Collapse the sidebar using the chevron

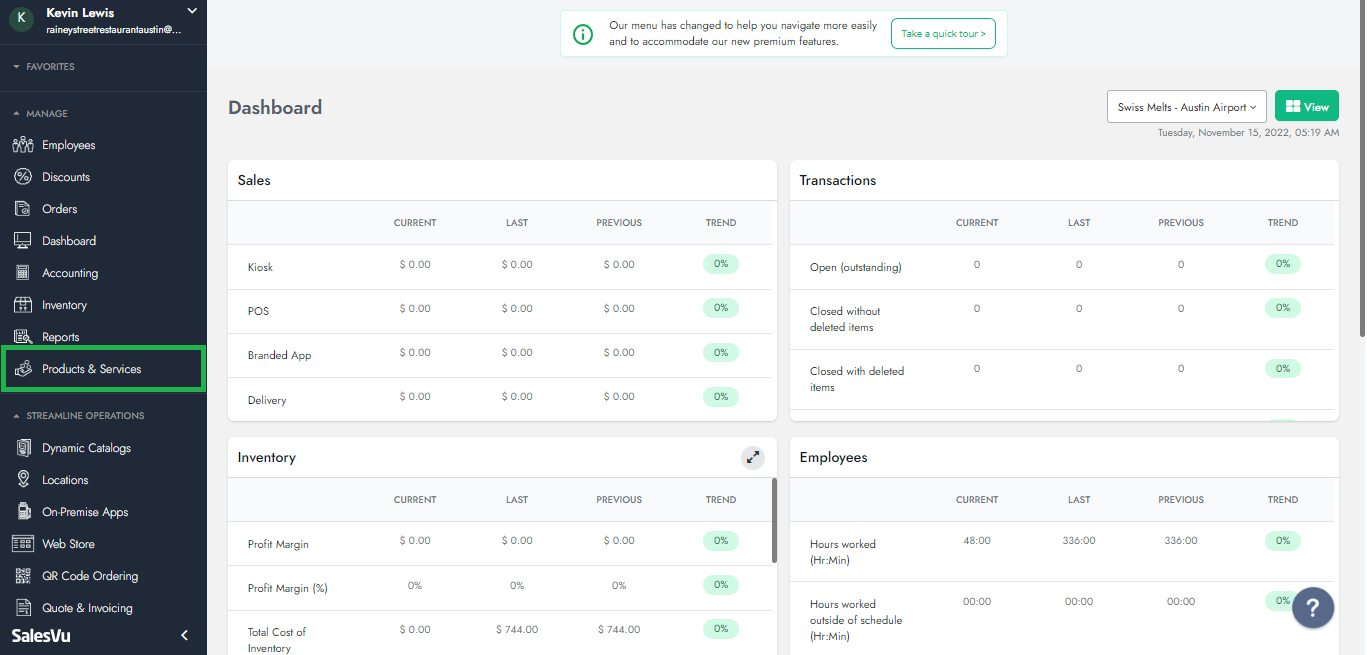pyautogui.click(x=184, y=635)
